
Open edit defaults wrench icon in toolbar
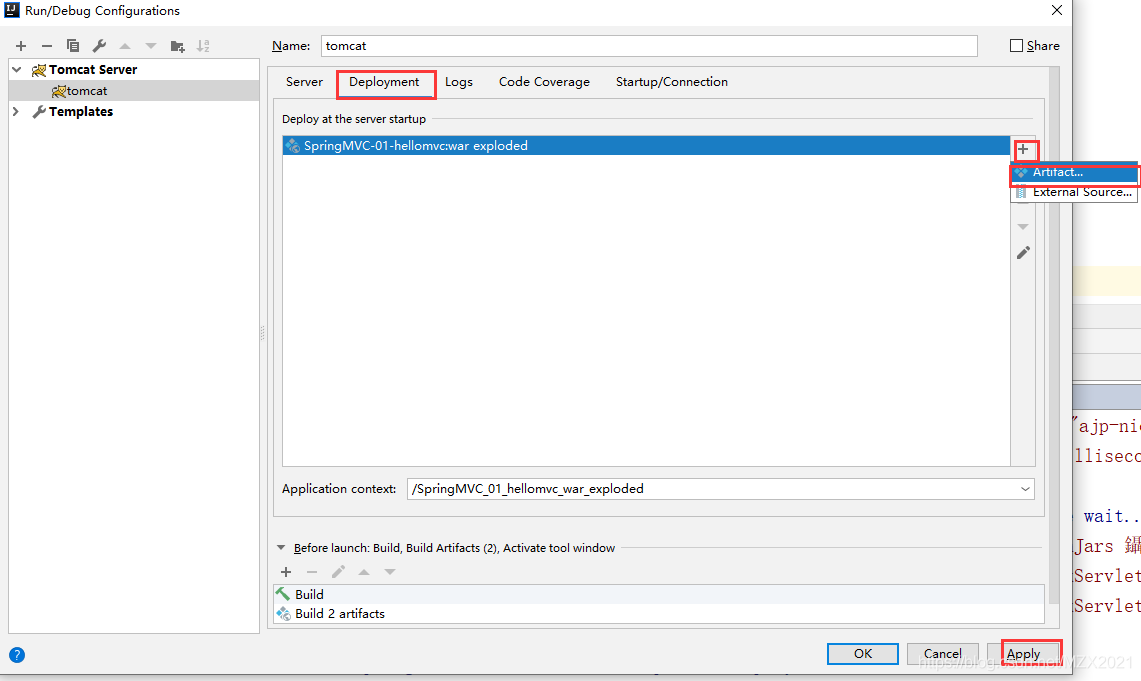(99, 46)
